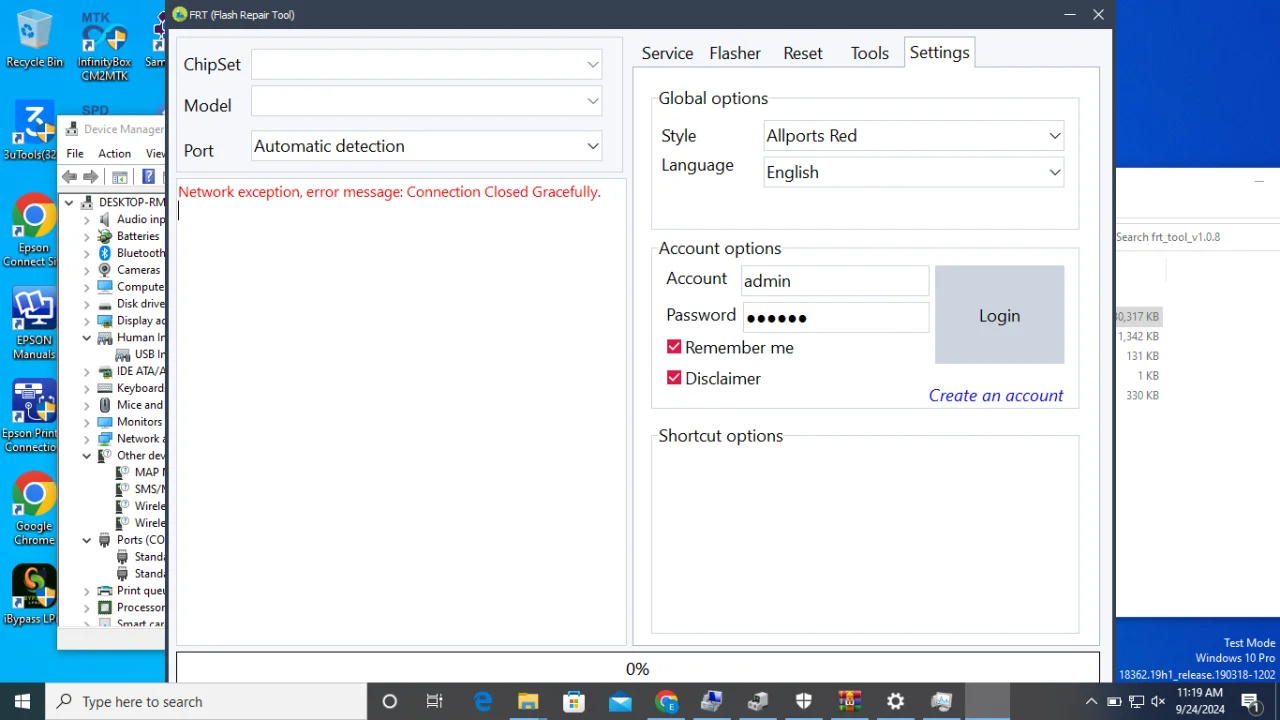Open Windows Security shield on the taskbar
This screenshot has height=720, width=1280.
pos(804,701)
